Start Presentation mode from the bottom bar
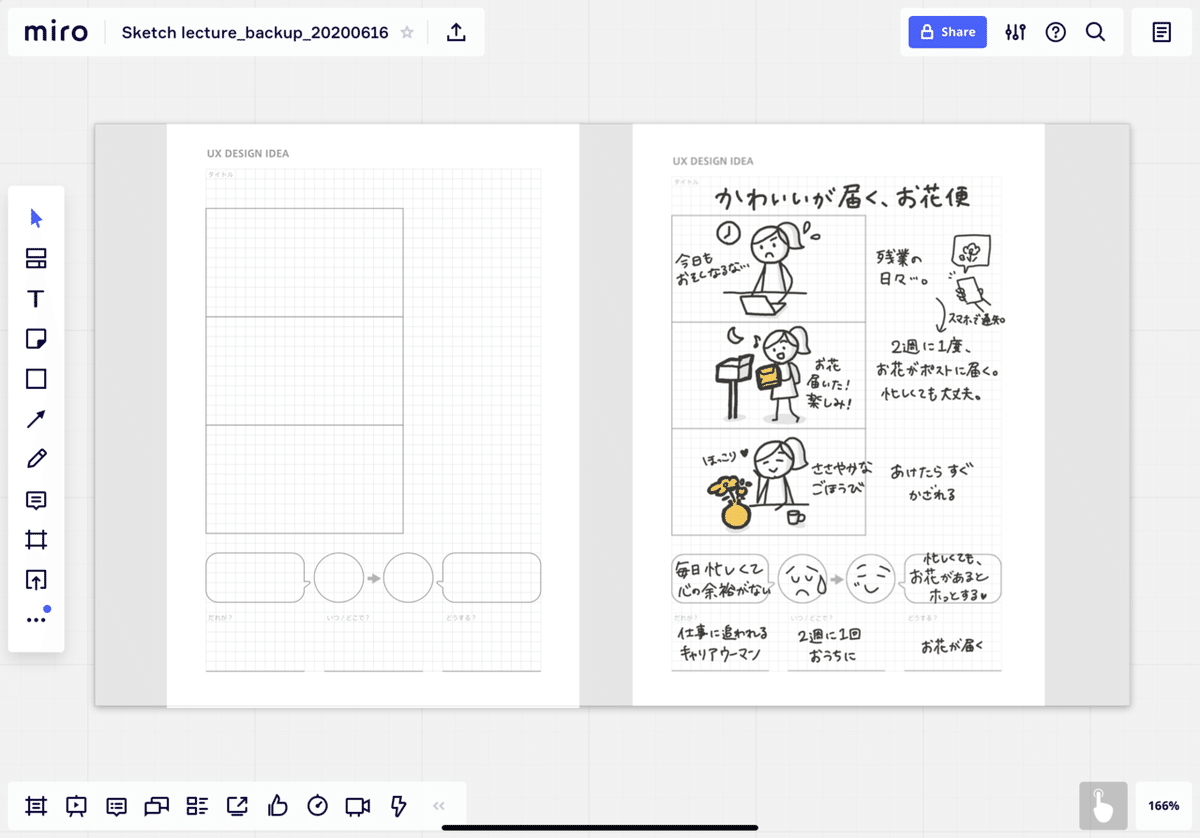 76,806
